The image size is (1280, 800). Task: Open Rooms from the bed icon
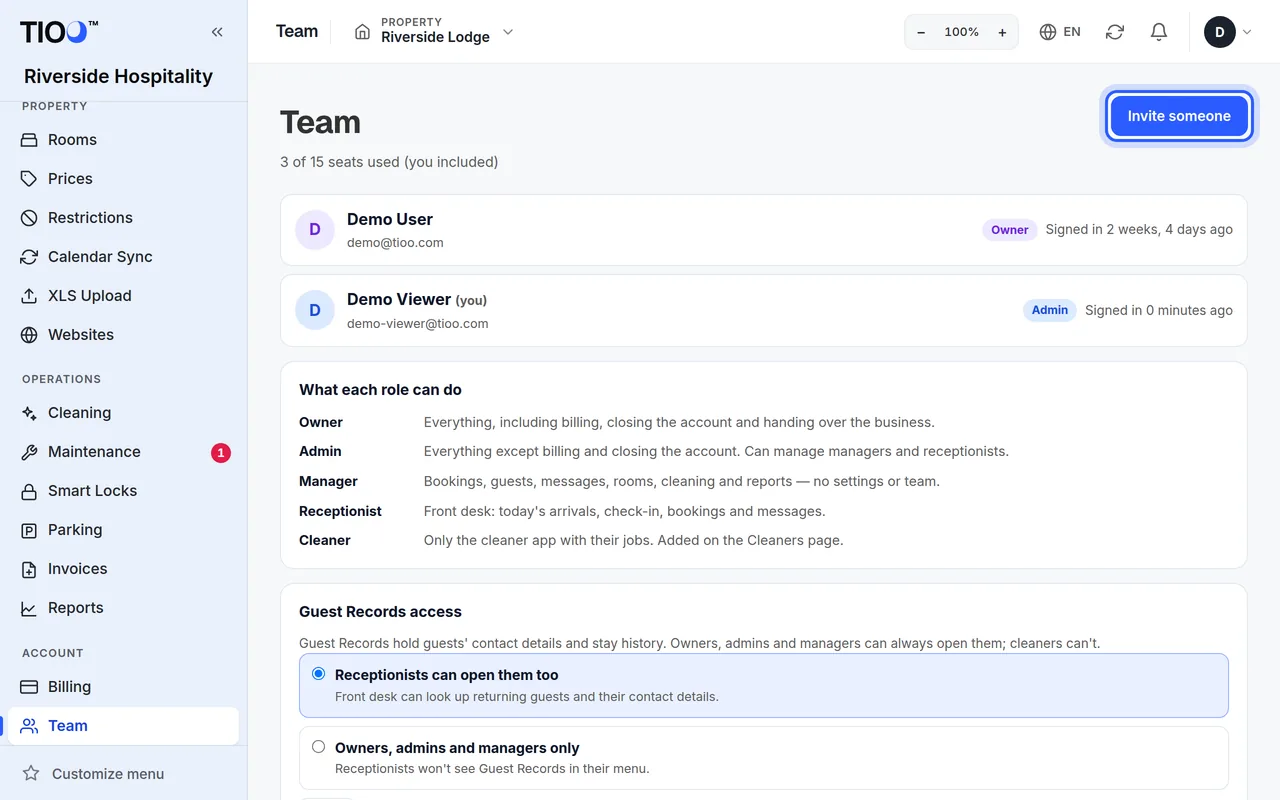(x=29, y=140)
